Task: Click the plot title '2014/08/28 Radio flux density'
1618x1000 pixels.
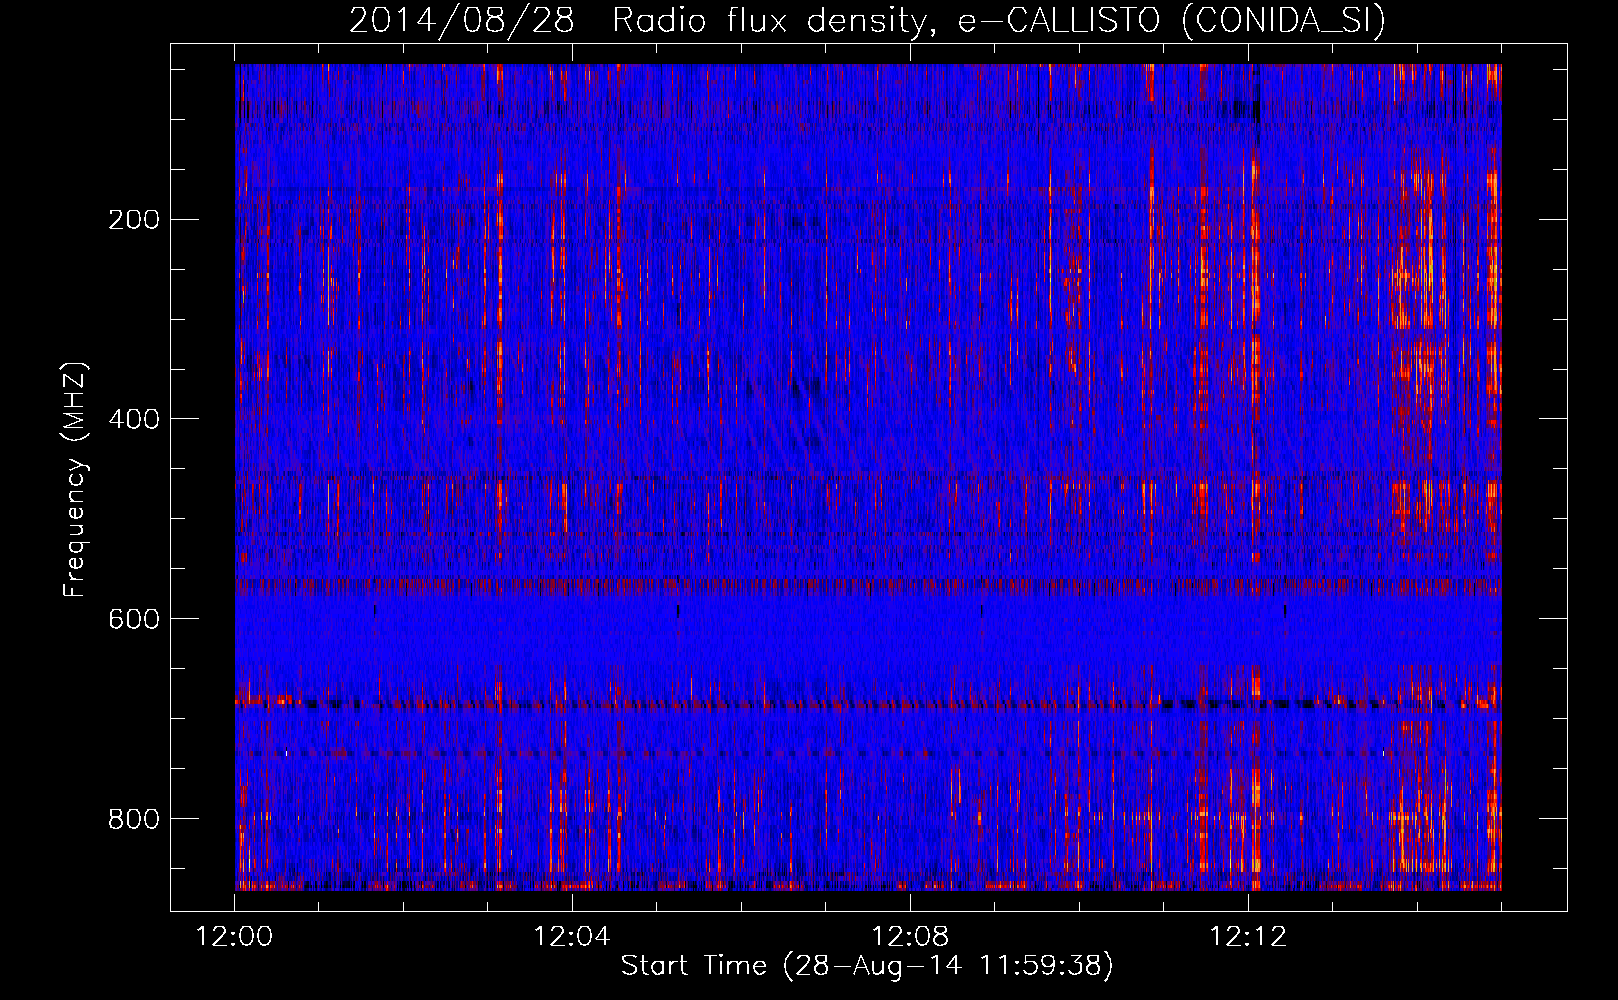Action: point(643,20)
